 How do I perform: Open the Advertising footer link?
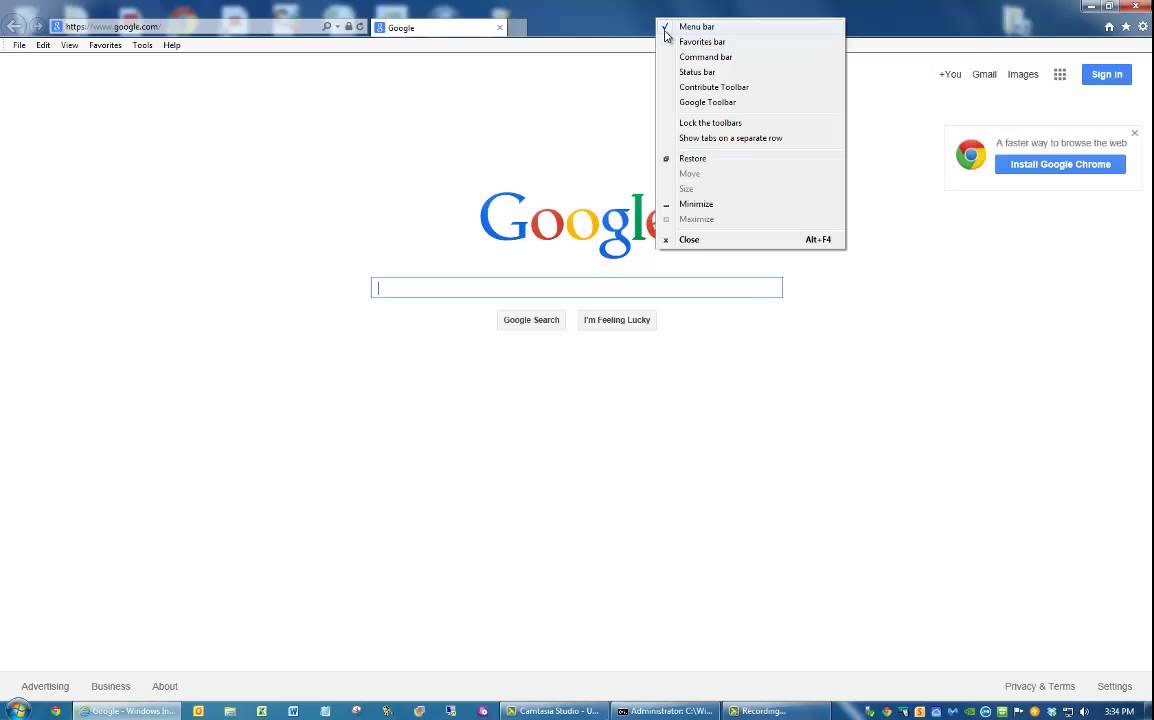click(45, 686)
